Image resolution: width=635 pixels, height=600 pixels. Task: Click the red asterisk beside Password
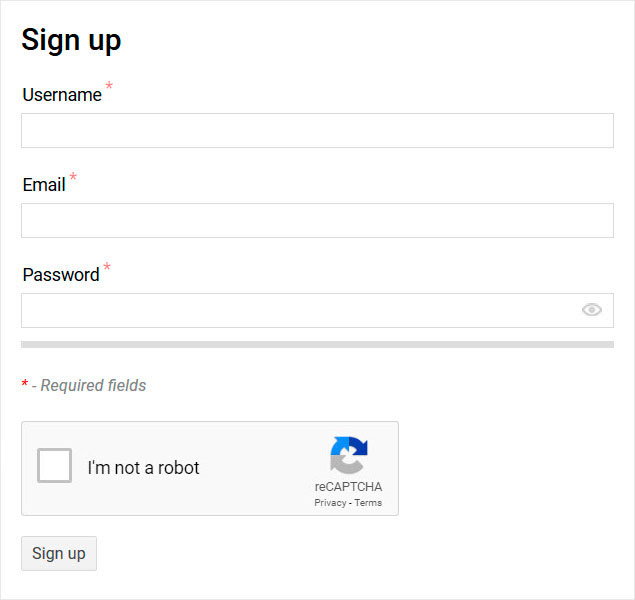(107, 268)
